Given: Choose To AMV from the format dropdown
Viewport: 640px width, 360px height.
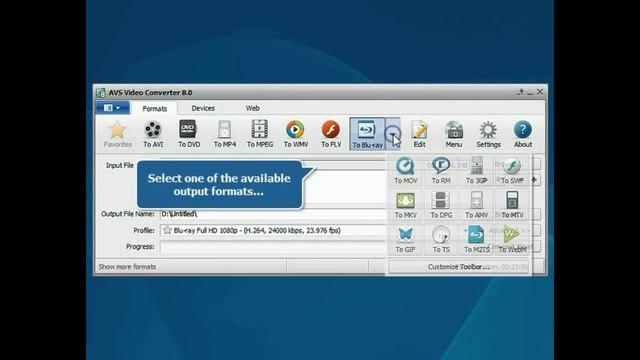Looking at the screenshot, I should [x=476, y=205].
